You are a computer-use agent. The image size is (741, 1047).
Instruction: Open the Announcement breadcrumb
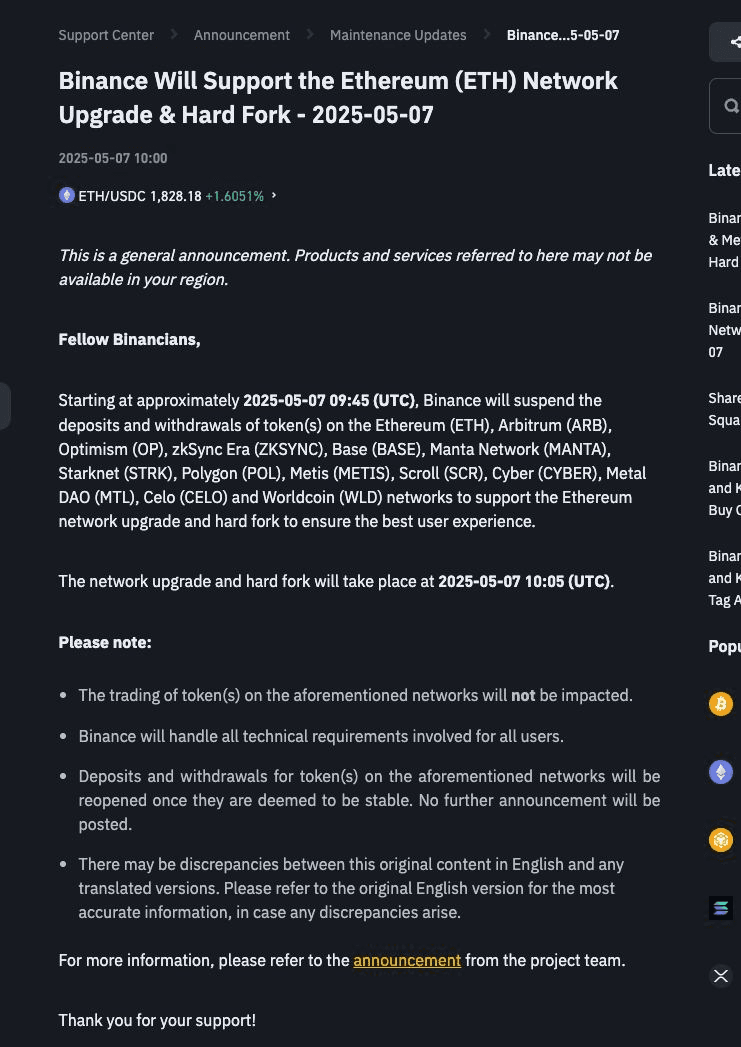click(x=242, y=35)
